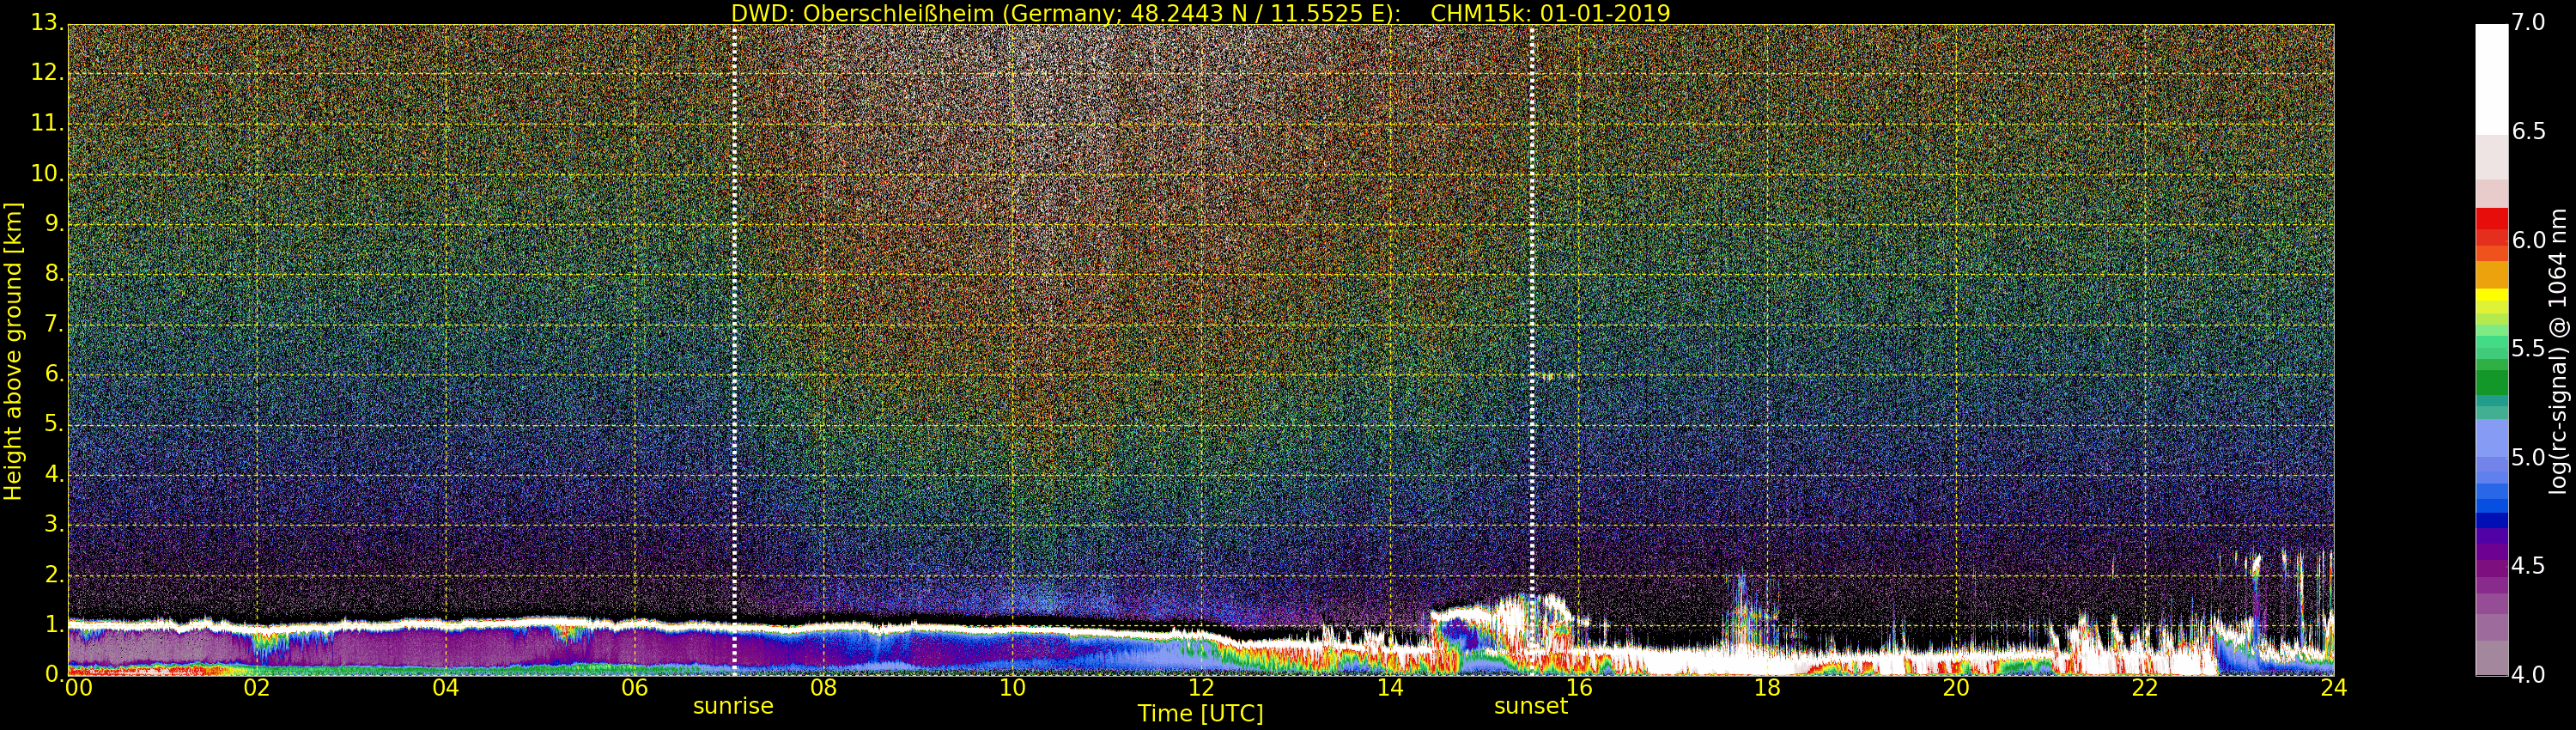Click the height tick label '3.'
Screen dimensions: 2576x730
click(53, 523)
